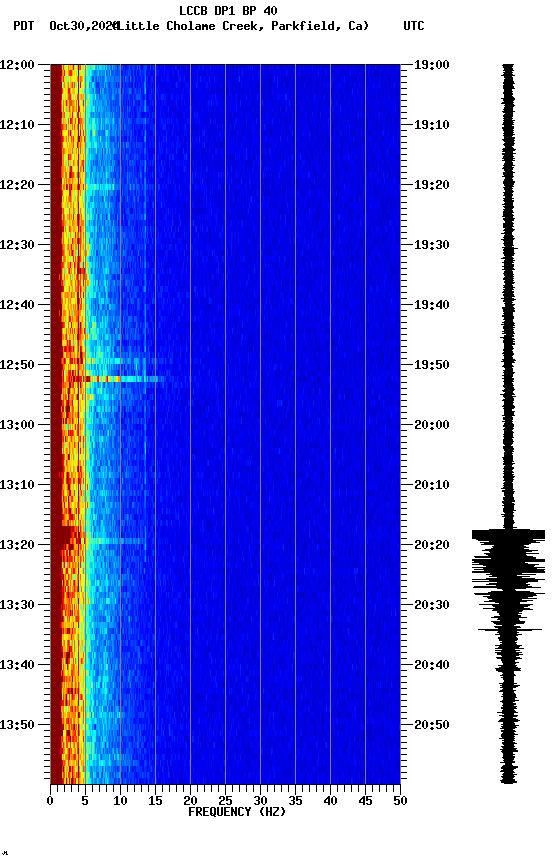
Task: Click the '19:50' UTC time label
Action: coord(432,365)
